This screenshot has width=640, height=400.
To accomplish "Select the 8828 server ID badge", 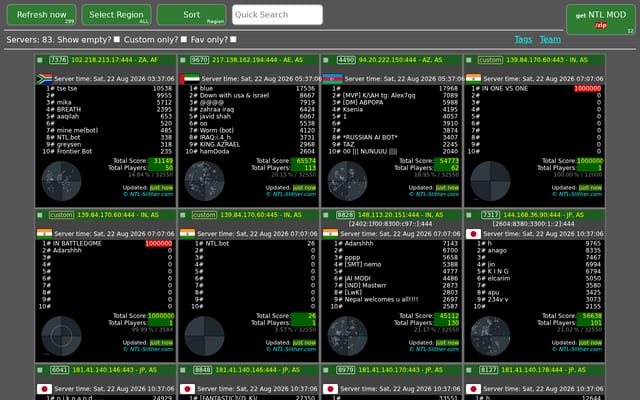I will [345, 215].
